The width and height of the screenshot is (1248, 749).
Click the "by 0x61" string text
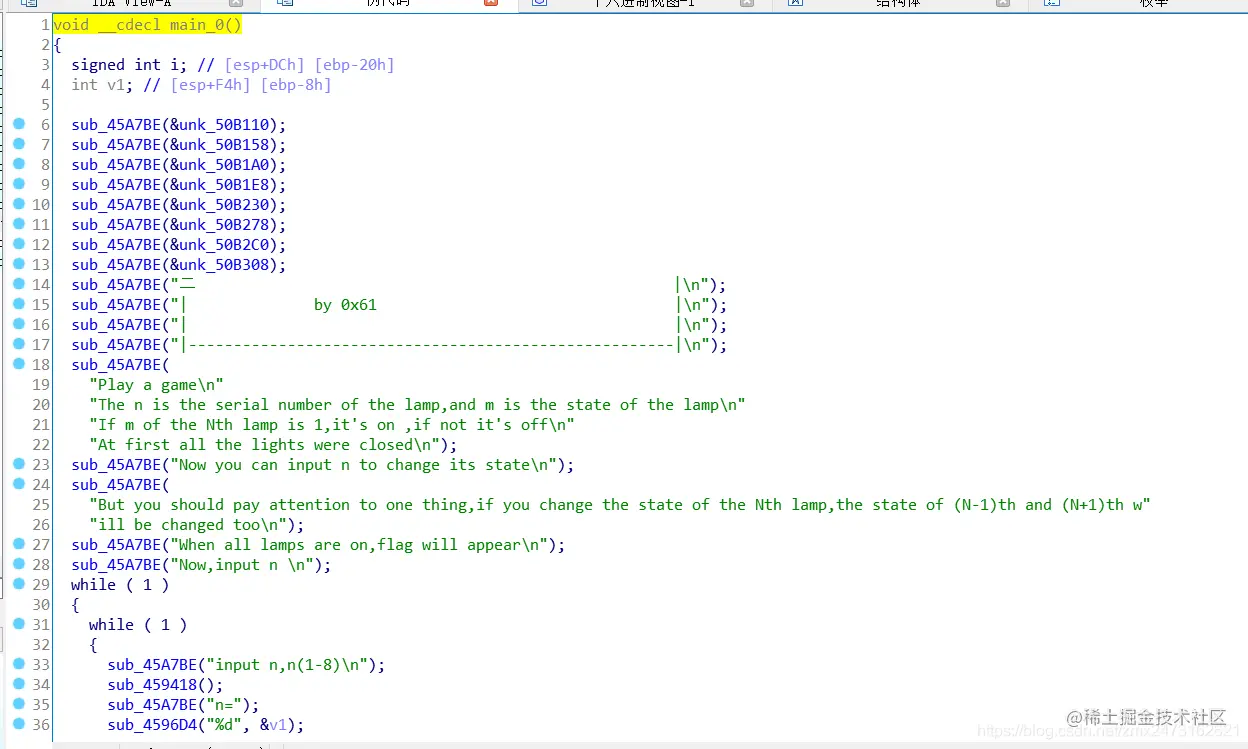(x=345, y=304)
